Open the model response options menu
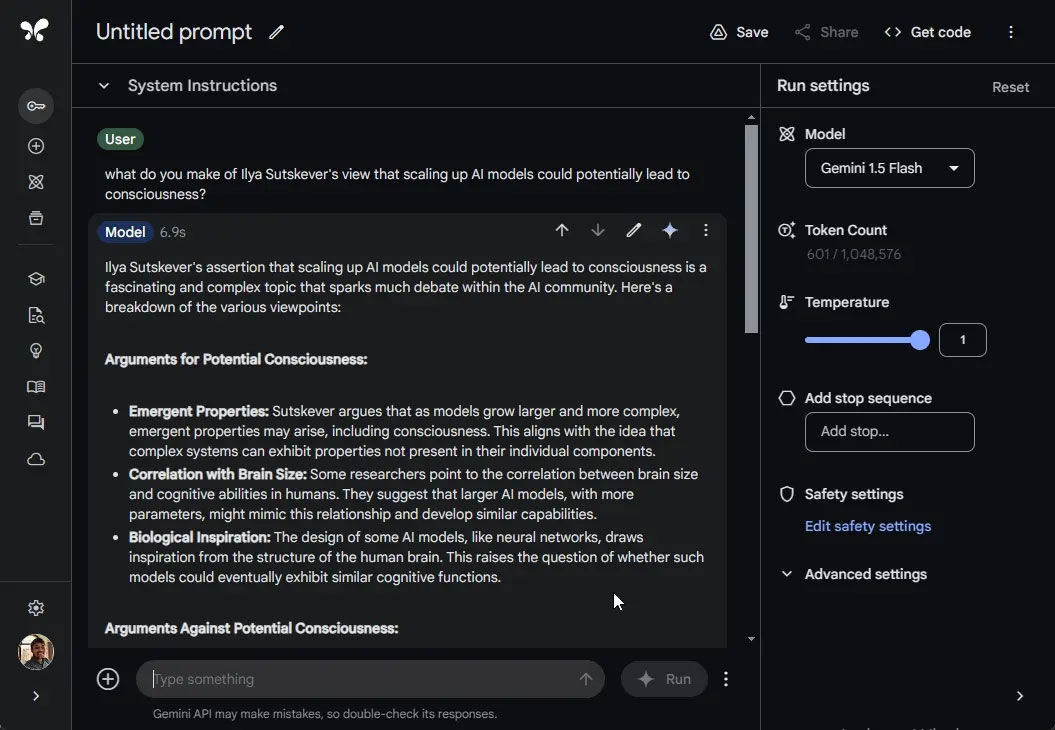 pyautogui.click(x=706, y=231)
